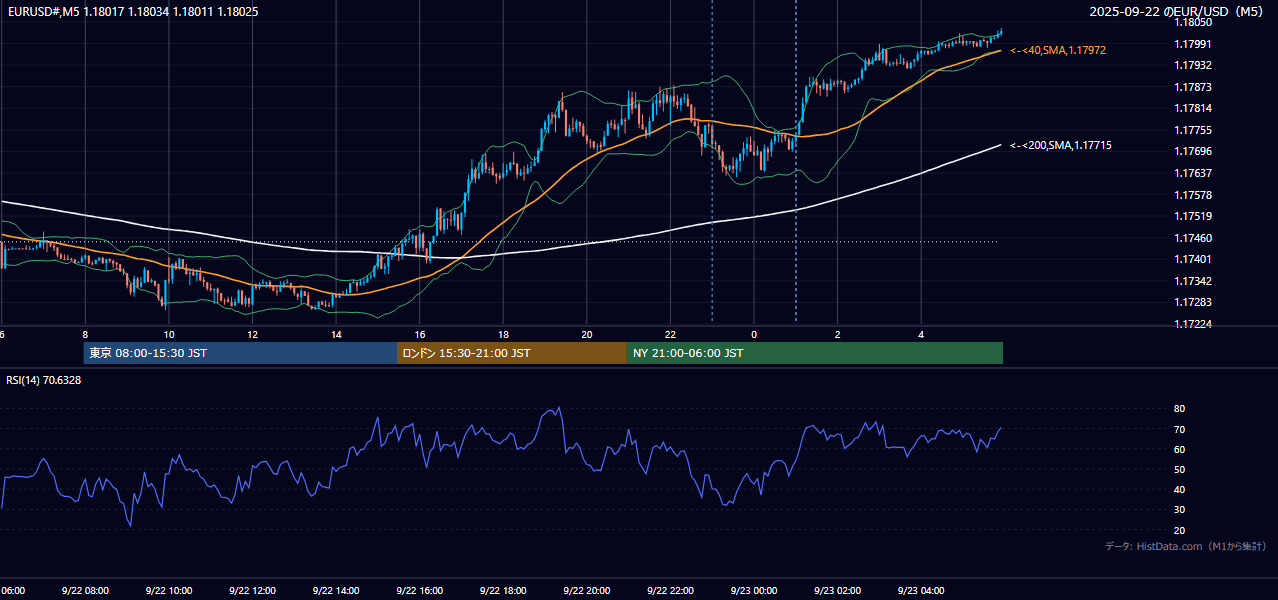Click the RSI scale value 30
Screen dimensions: 1278x600
click(x=1180, y=510)
